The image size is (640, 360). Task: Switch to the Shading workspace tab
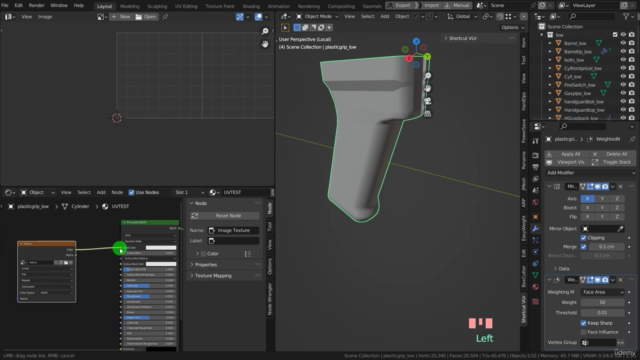(251, 6)
